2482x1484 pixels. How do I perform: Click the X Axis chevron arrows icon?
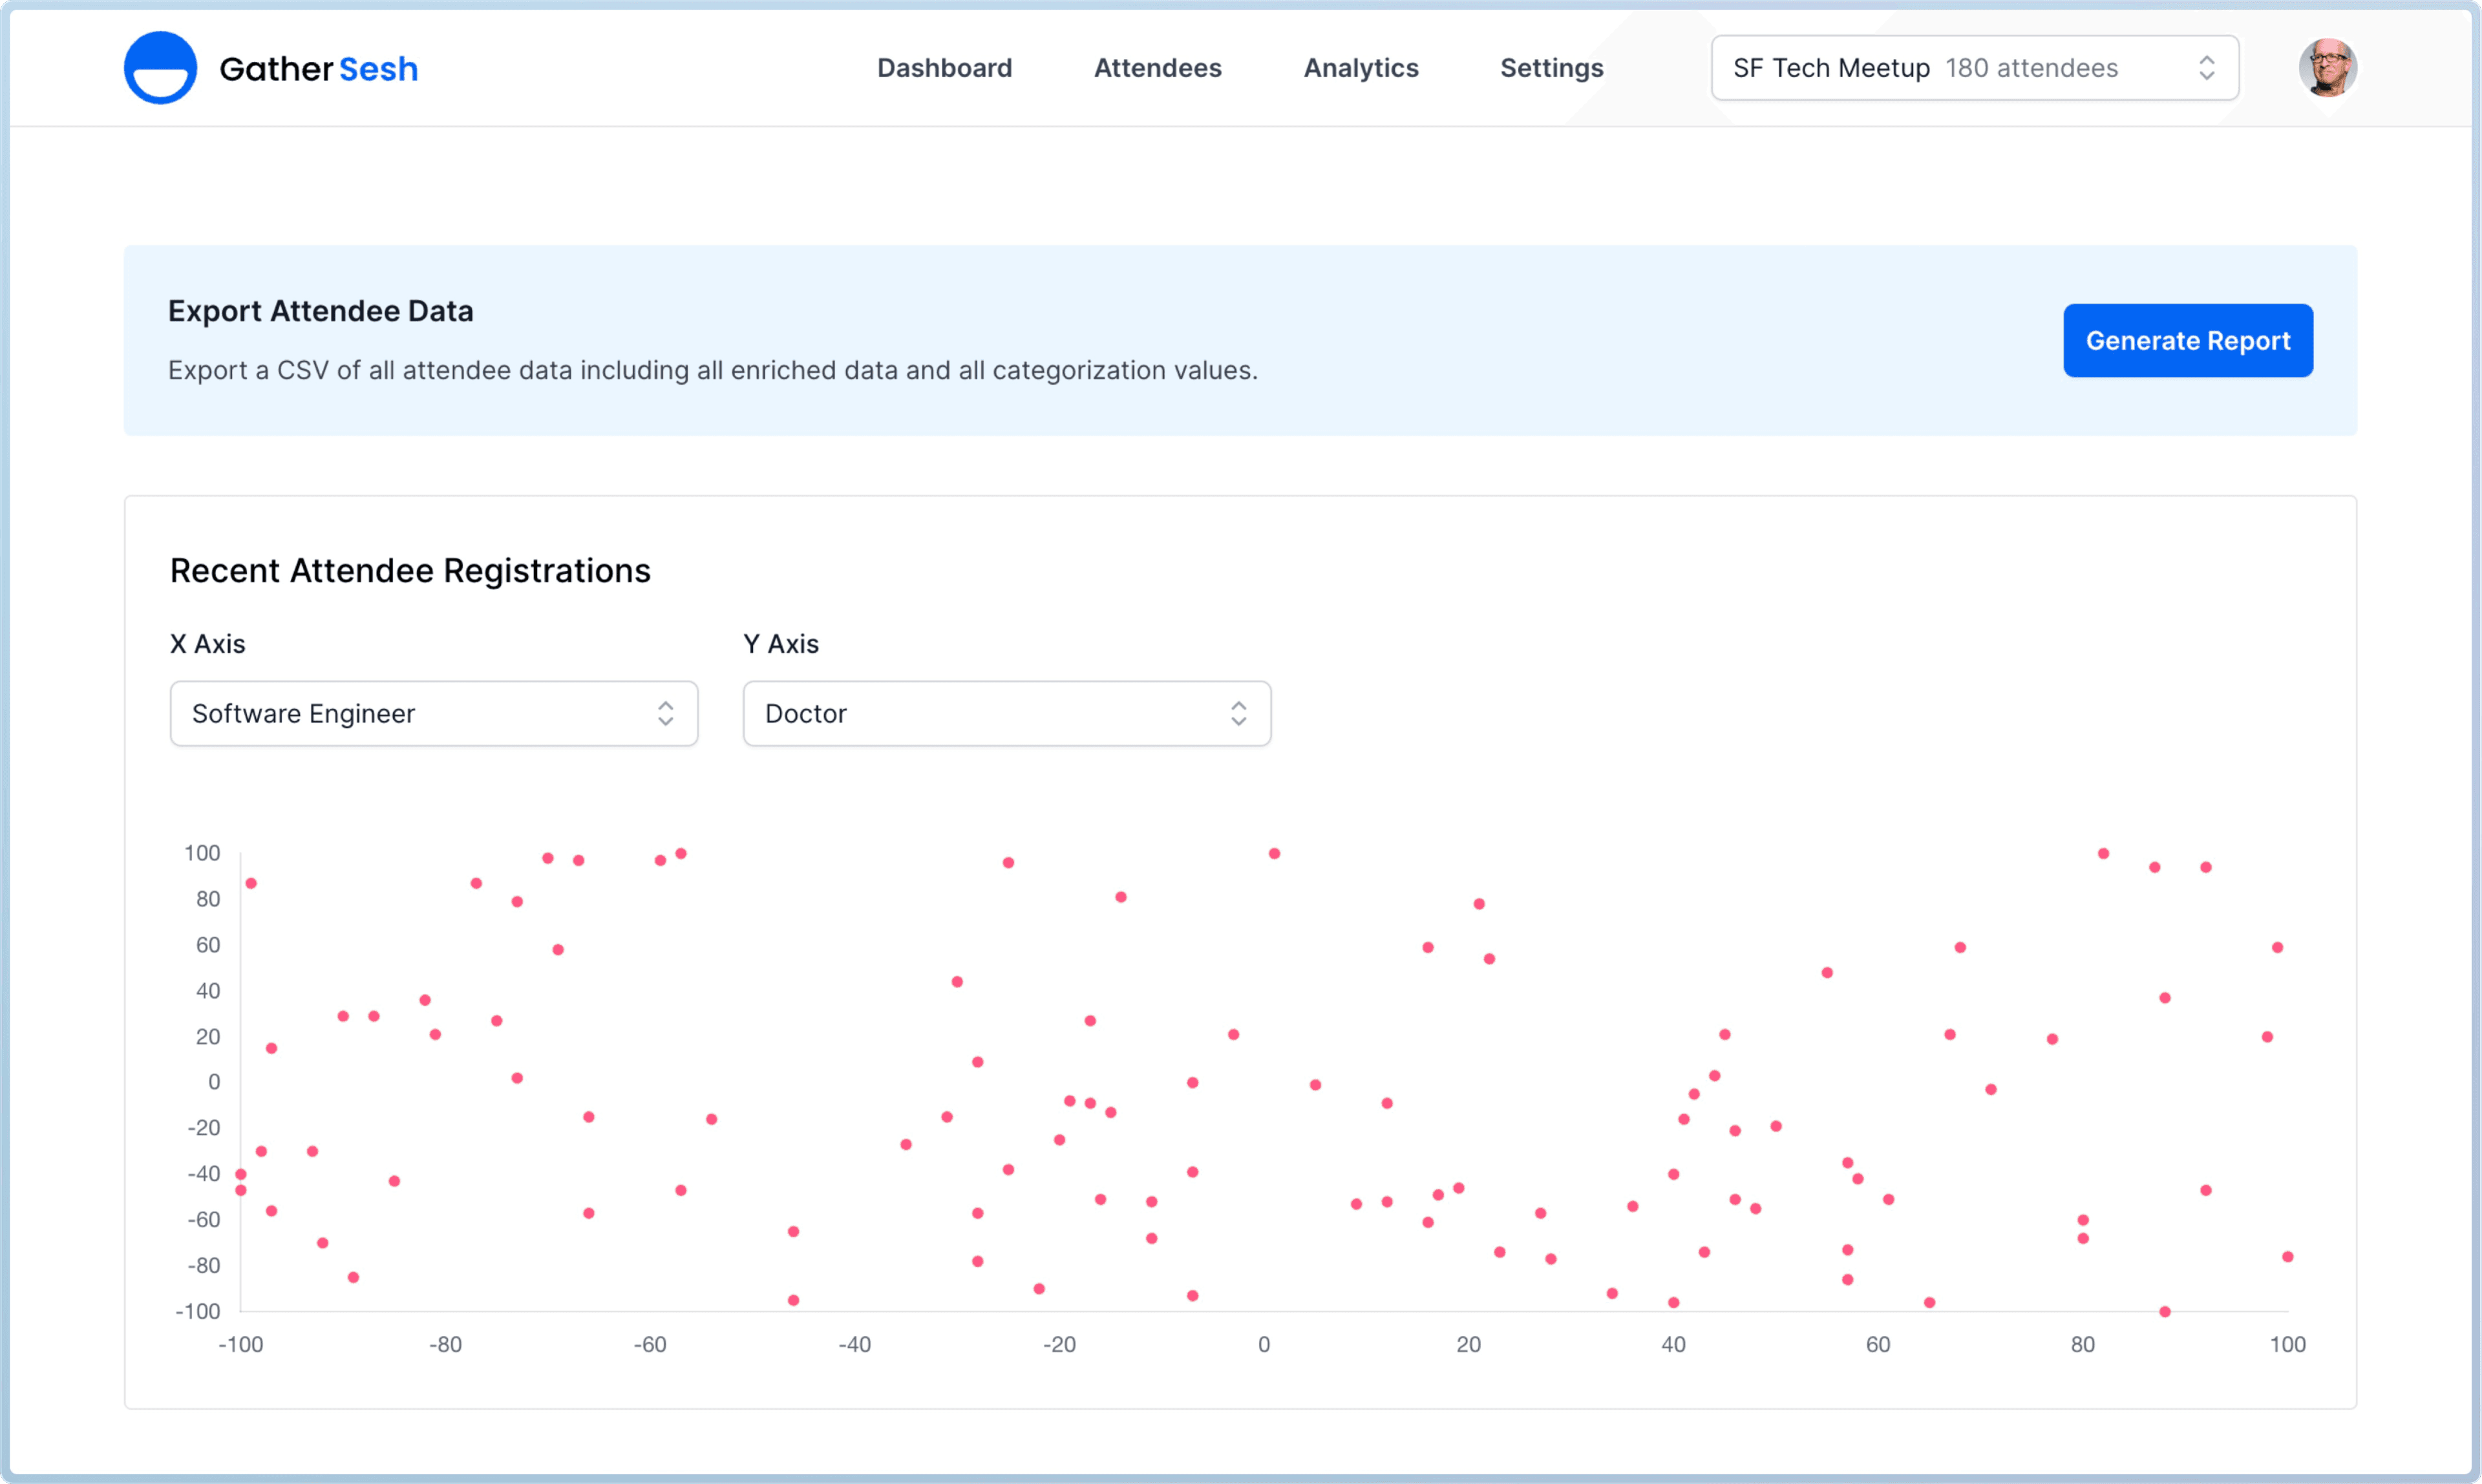[665, 713]
